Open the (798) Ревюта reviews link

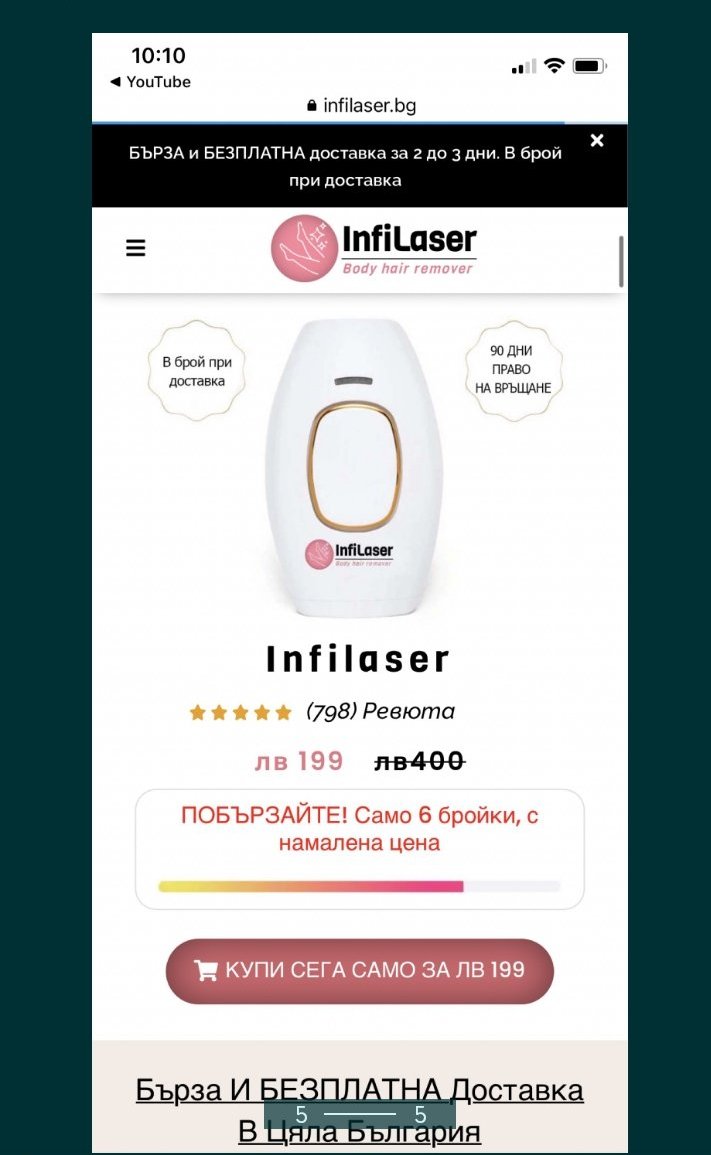380,711
